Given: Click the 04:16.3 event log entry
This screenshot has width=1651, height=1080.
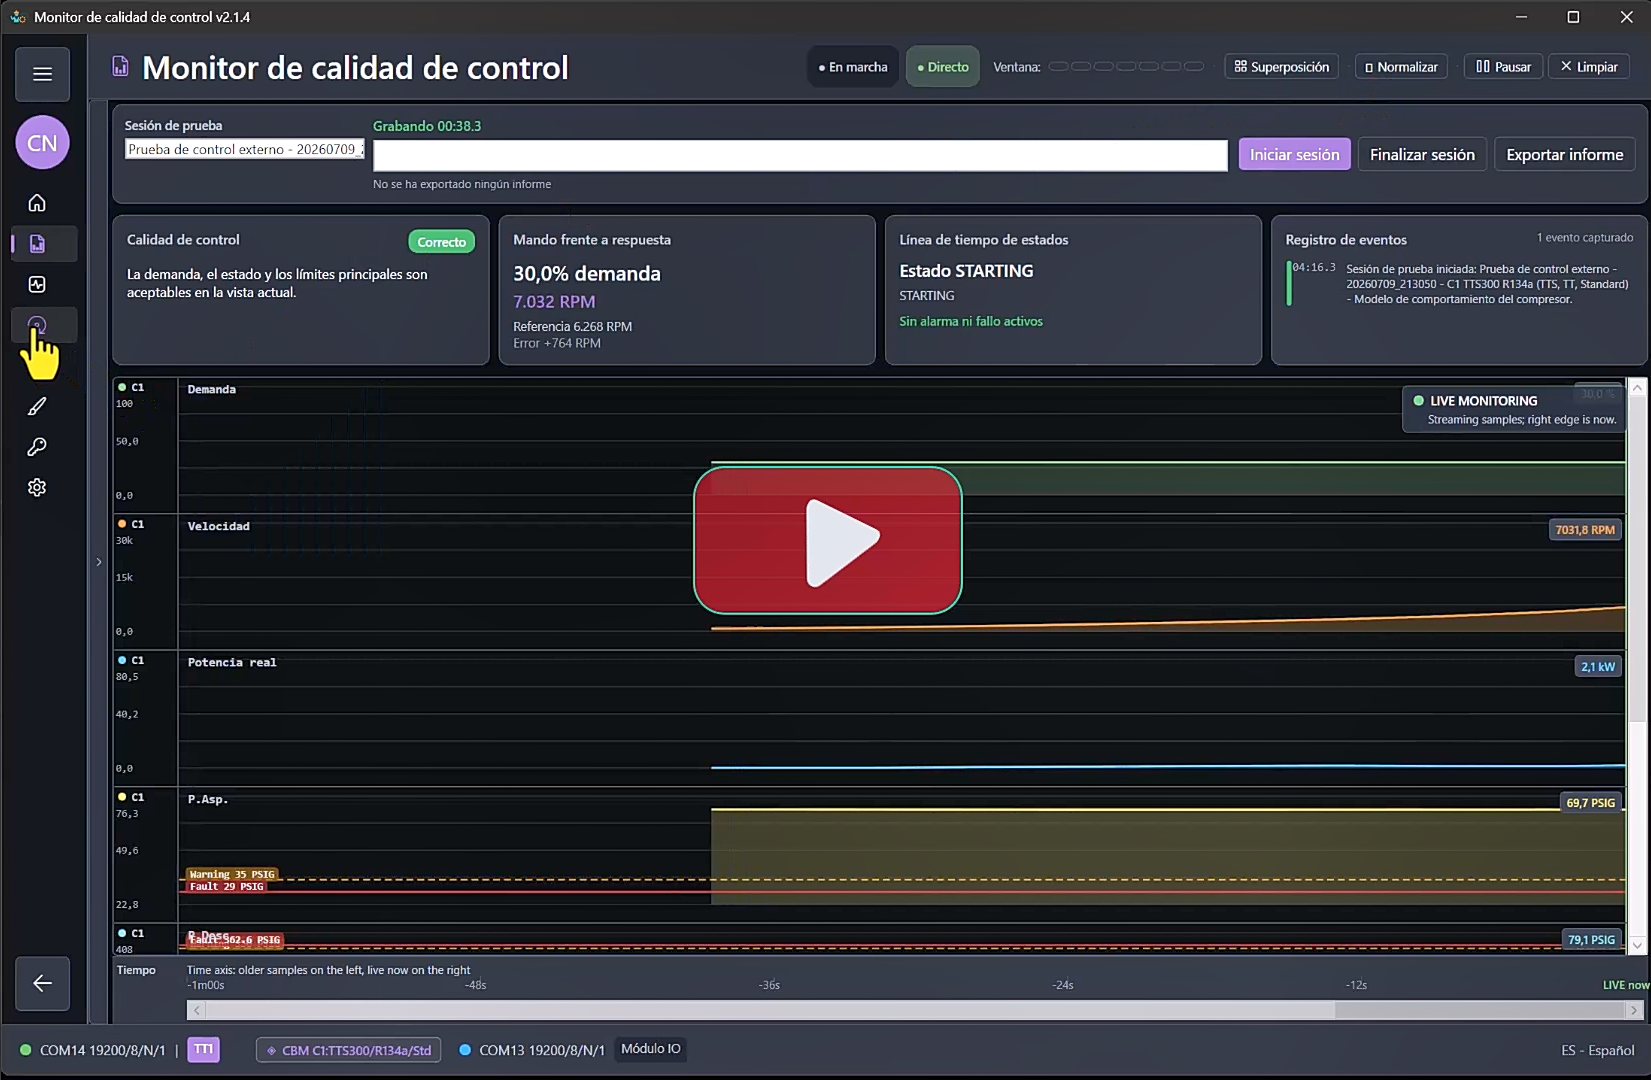Looking at the screenshot, I should click(1460, 284).
